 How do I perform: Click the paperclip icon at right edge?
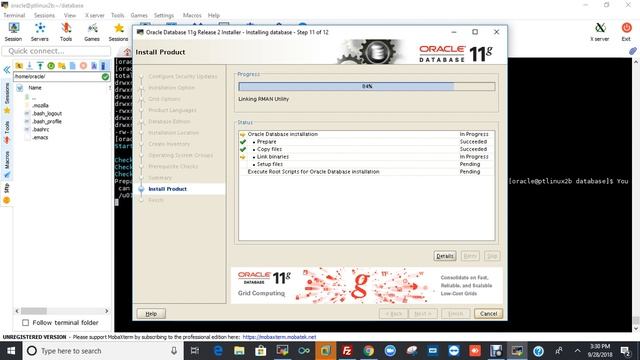tap(633, 51)
